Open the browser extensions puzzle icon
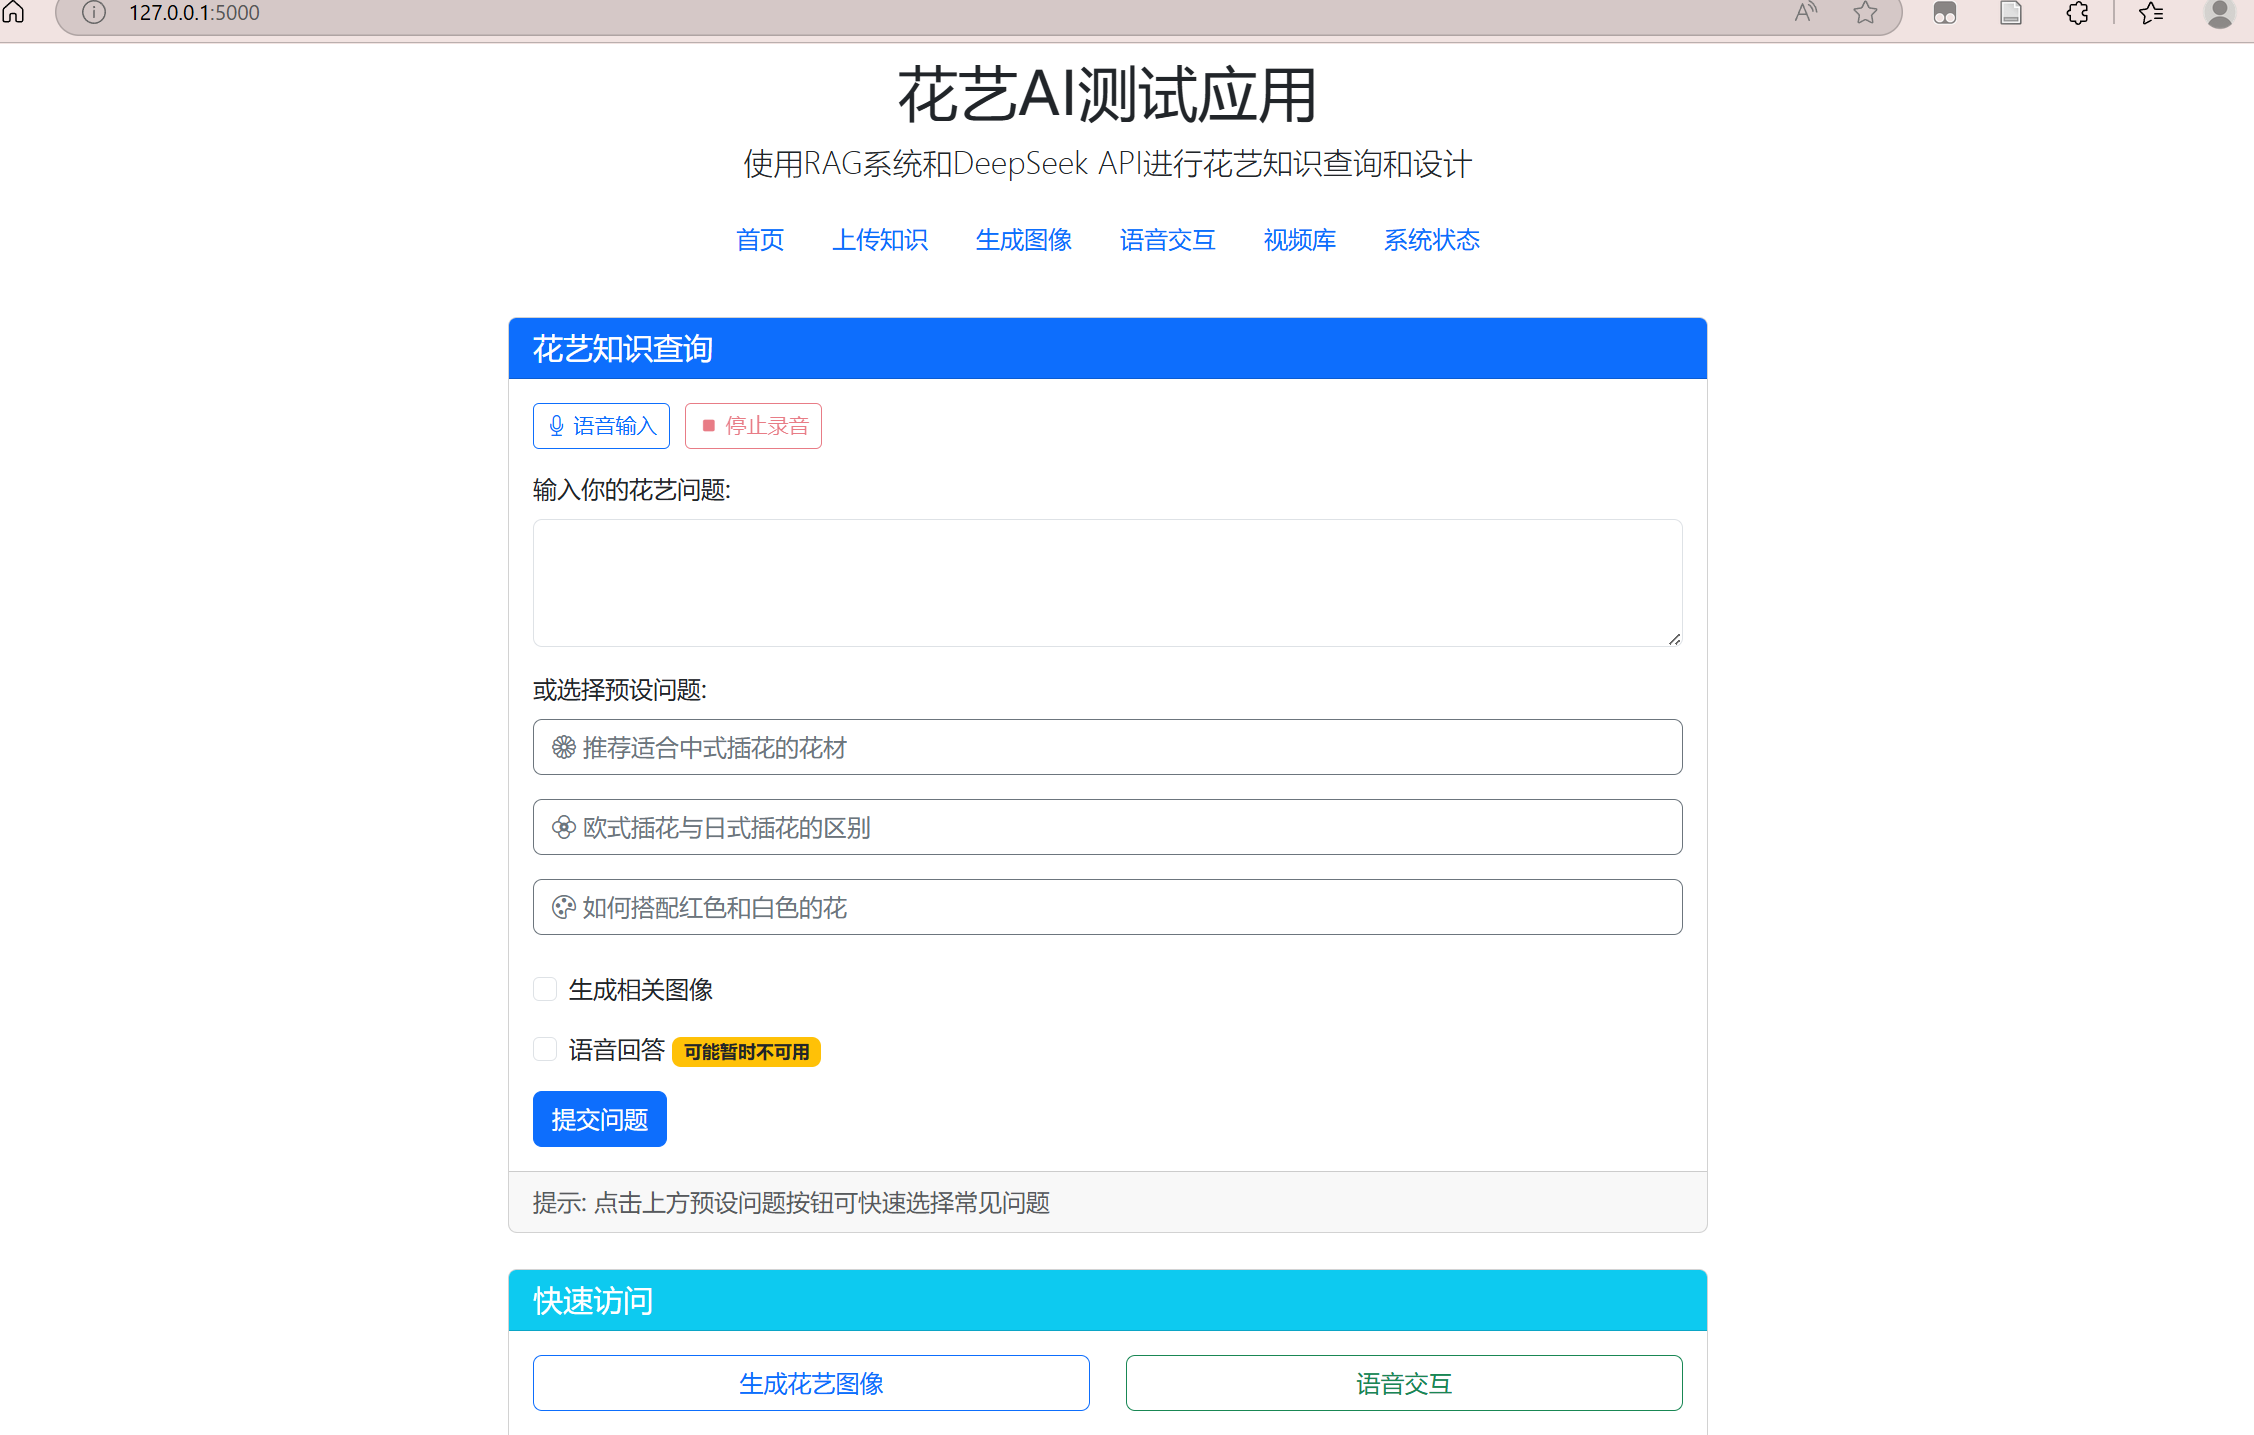The height and width of the screenshot is (1435, 2254). [x=2077, y=13]
